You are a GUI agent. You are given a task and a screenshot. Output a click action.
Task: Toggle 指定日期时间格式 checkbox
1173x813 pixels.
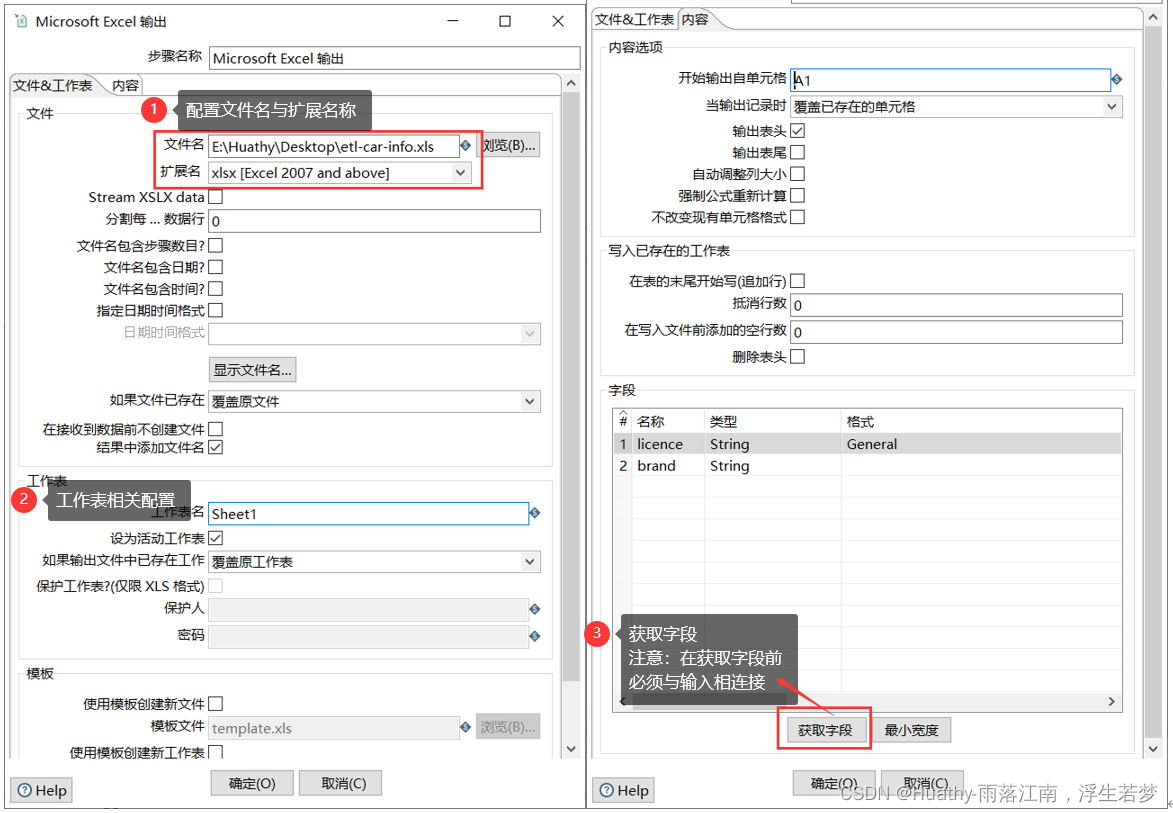tap(215, 310)
